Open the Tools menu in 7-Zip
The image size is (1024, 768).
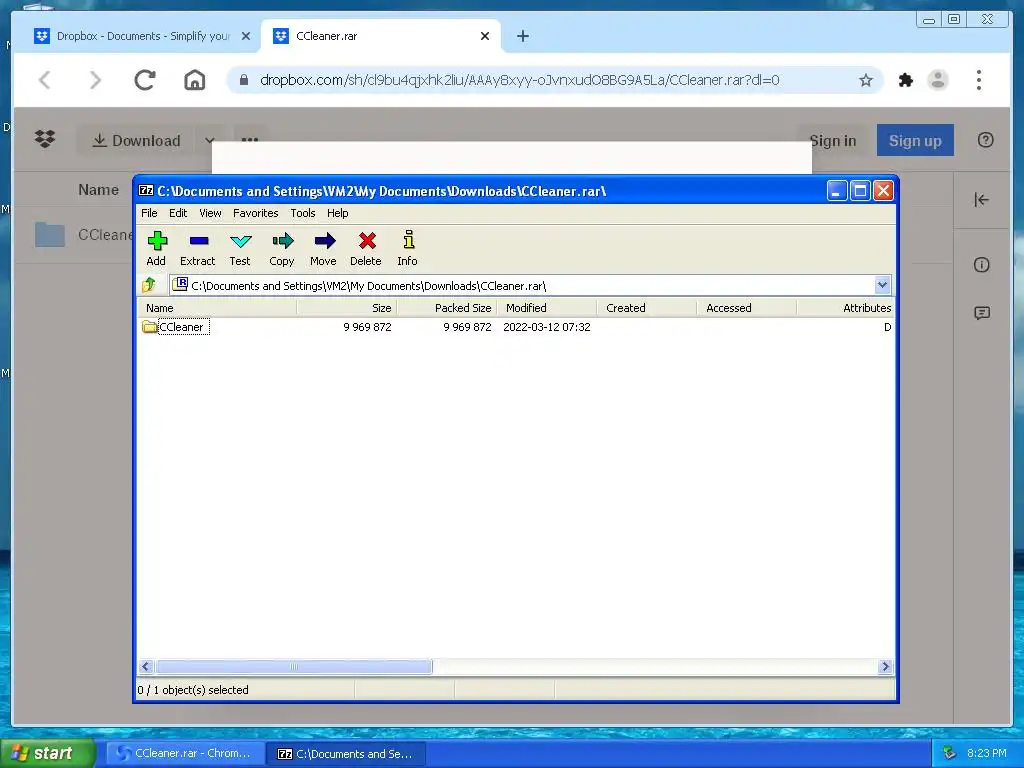point(303,213)
